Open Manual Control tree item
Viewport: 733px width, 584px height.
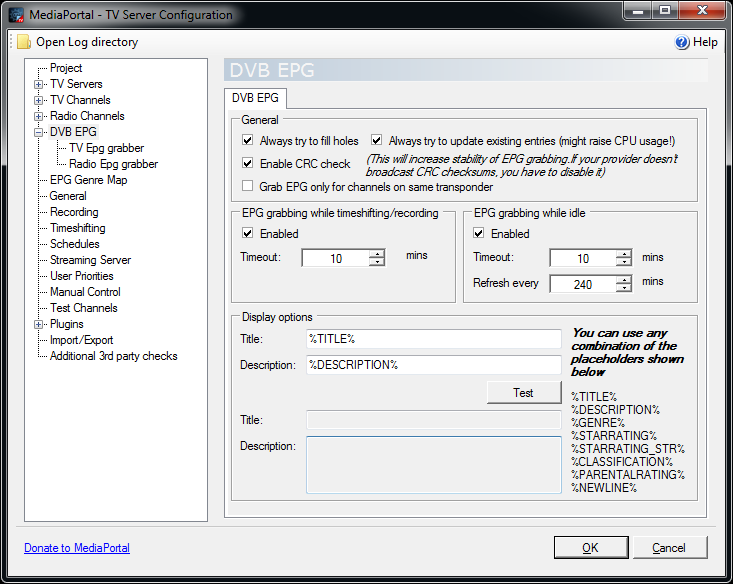[85, 292]
